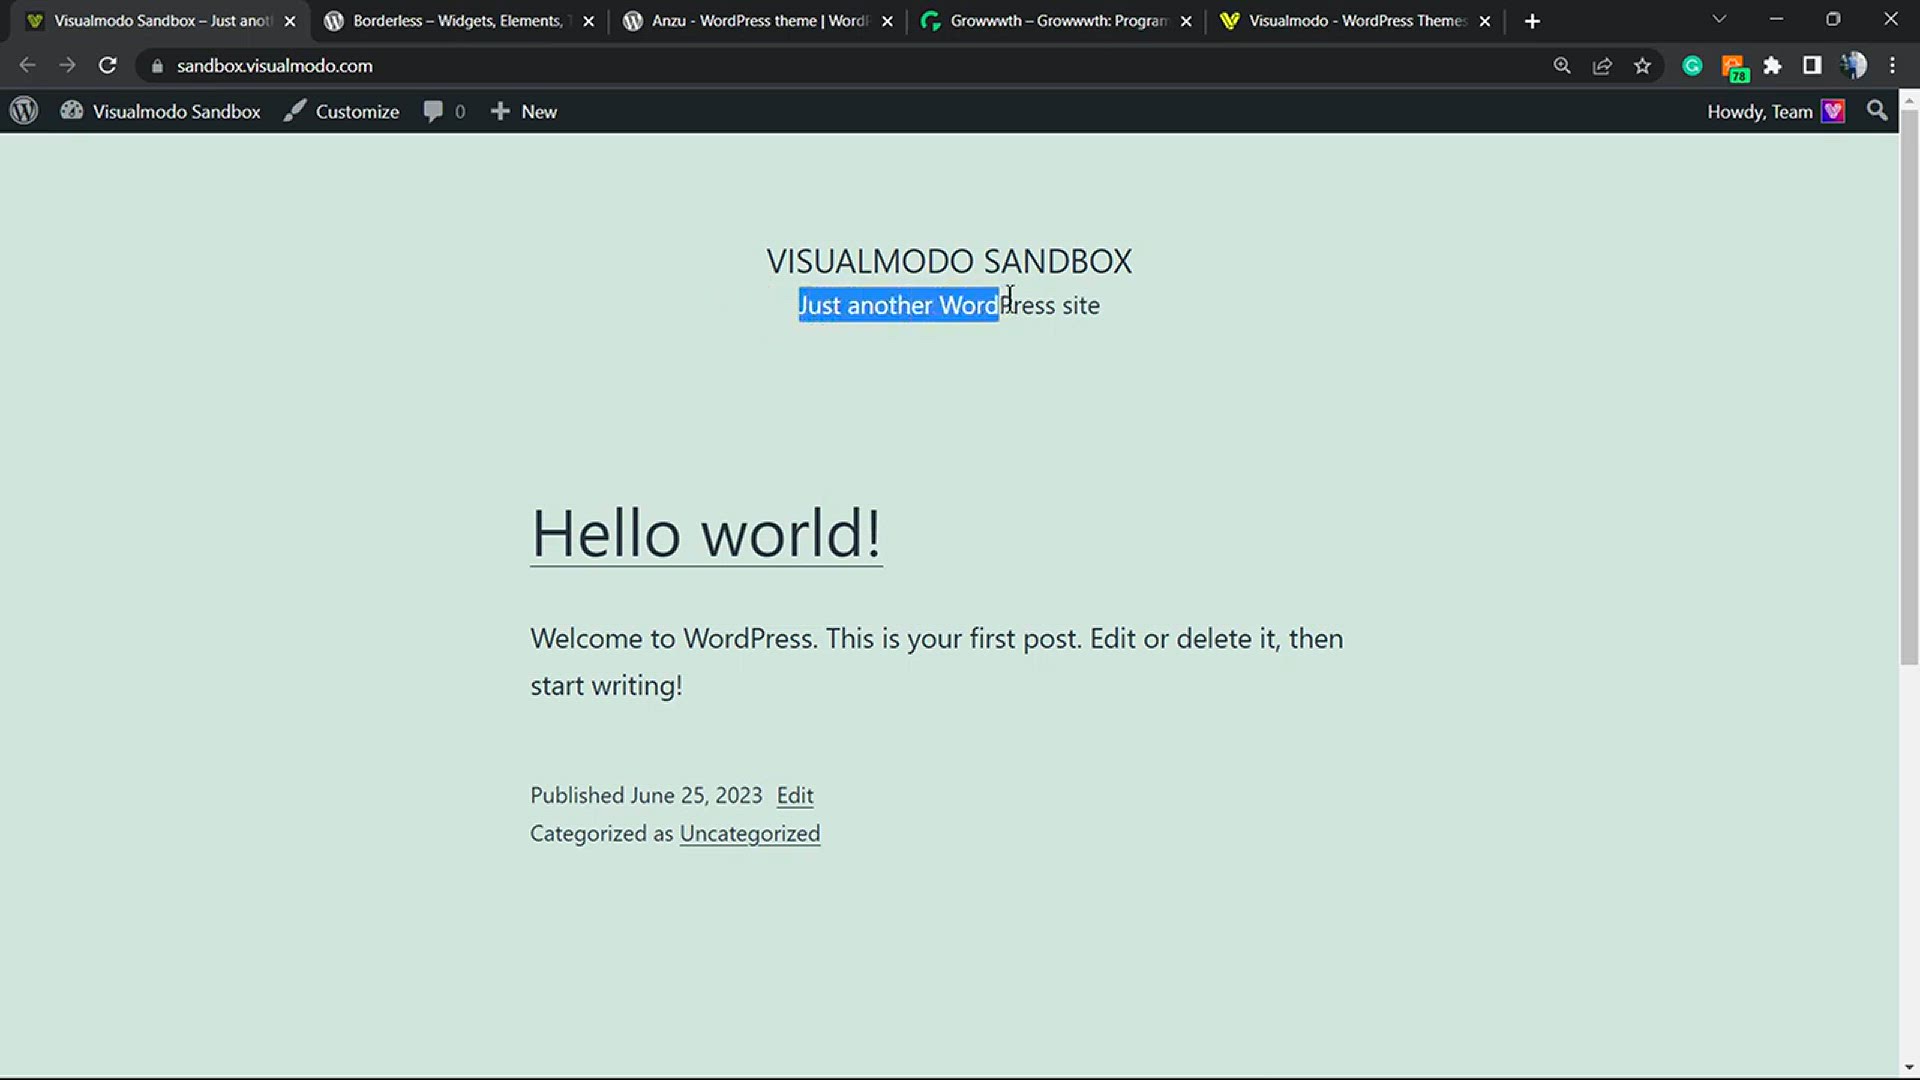Click the VISUALMODO SANDBOX site title
The image size is (1920, 1080).
pos(949,261)
